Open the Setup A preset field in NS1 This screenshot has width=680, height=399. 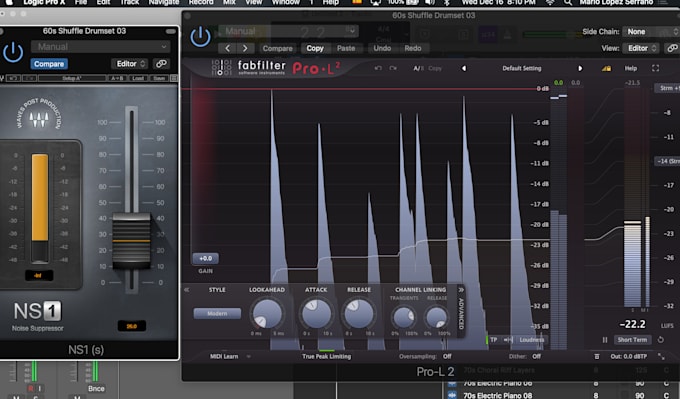72,78
